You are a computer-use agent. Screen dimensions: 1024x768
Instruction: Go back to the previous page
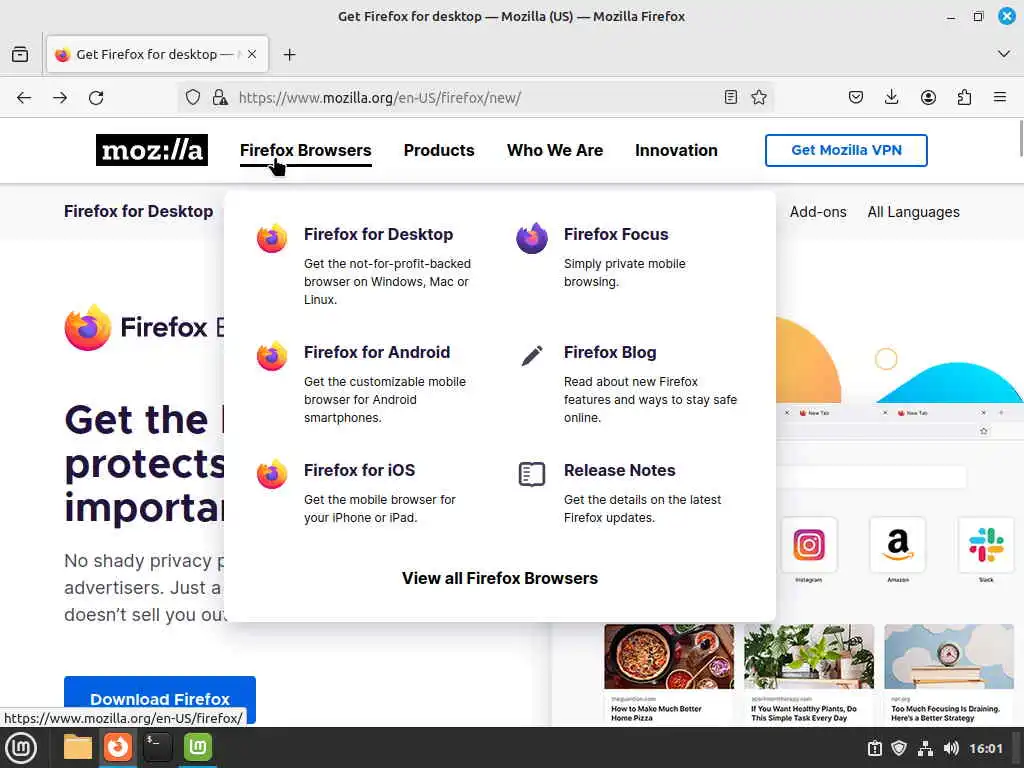pyautogui.click(x=24, y=98)
